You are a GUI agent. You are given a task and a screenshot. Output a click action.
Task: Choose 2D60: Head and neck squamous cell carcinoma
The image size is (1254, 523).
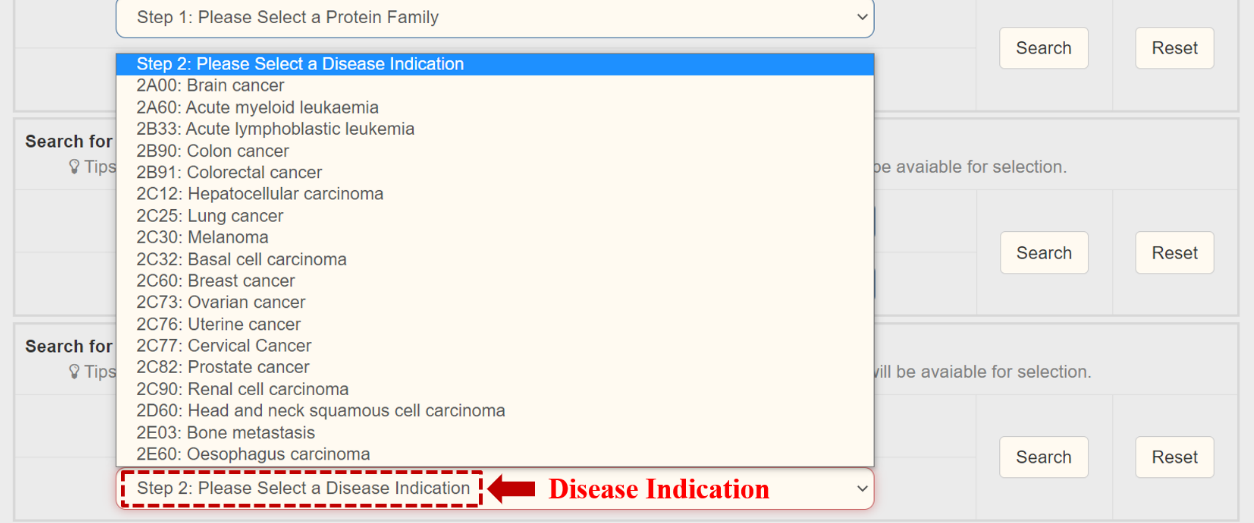pos(321,410)
